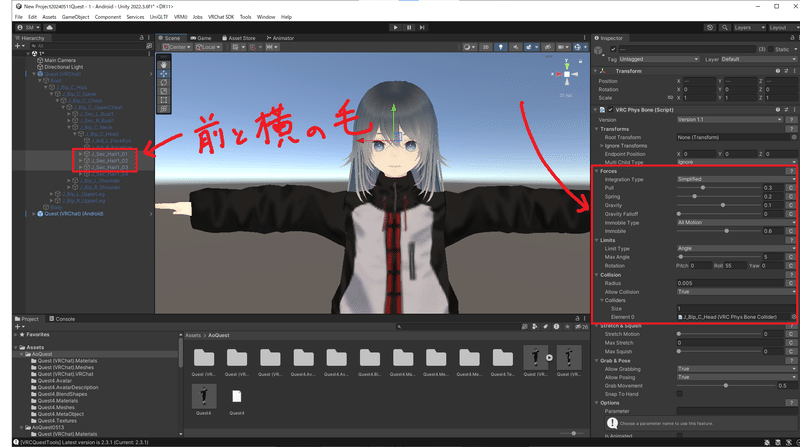This screenshot has height=447, width=800.
Task: Toggle scene lighting lightbulb icon
Action: tap(501, 47)
